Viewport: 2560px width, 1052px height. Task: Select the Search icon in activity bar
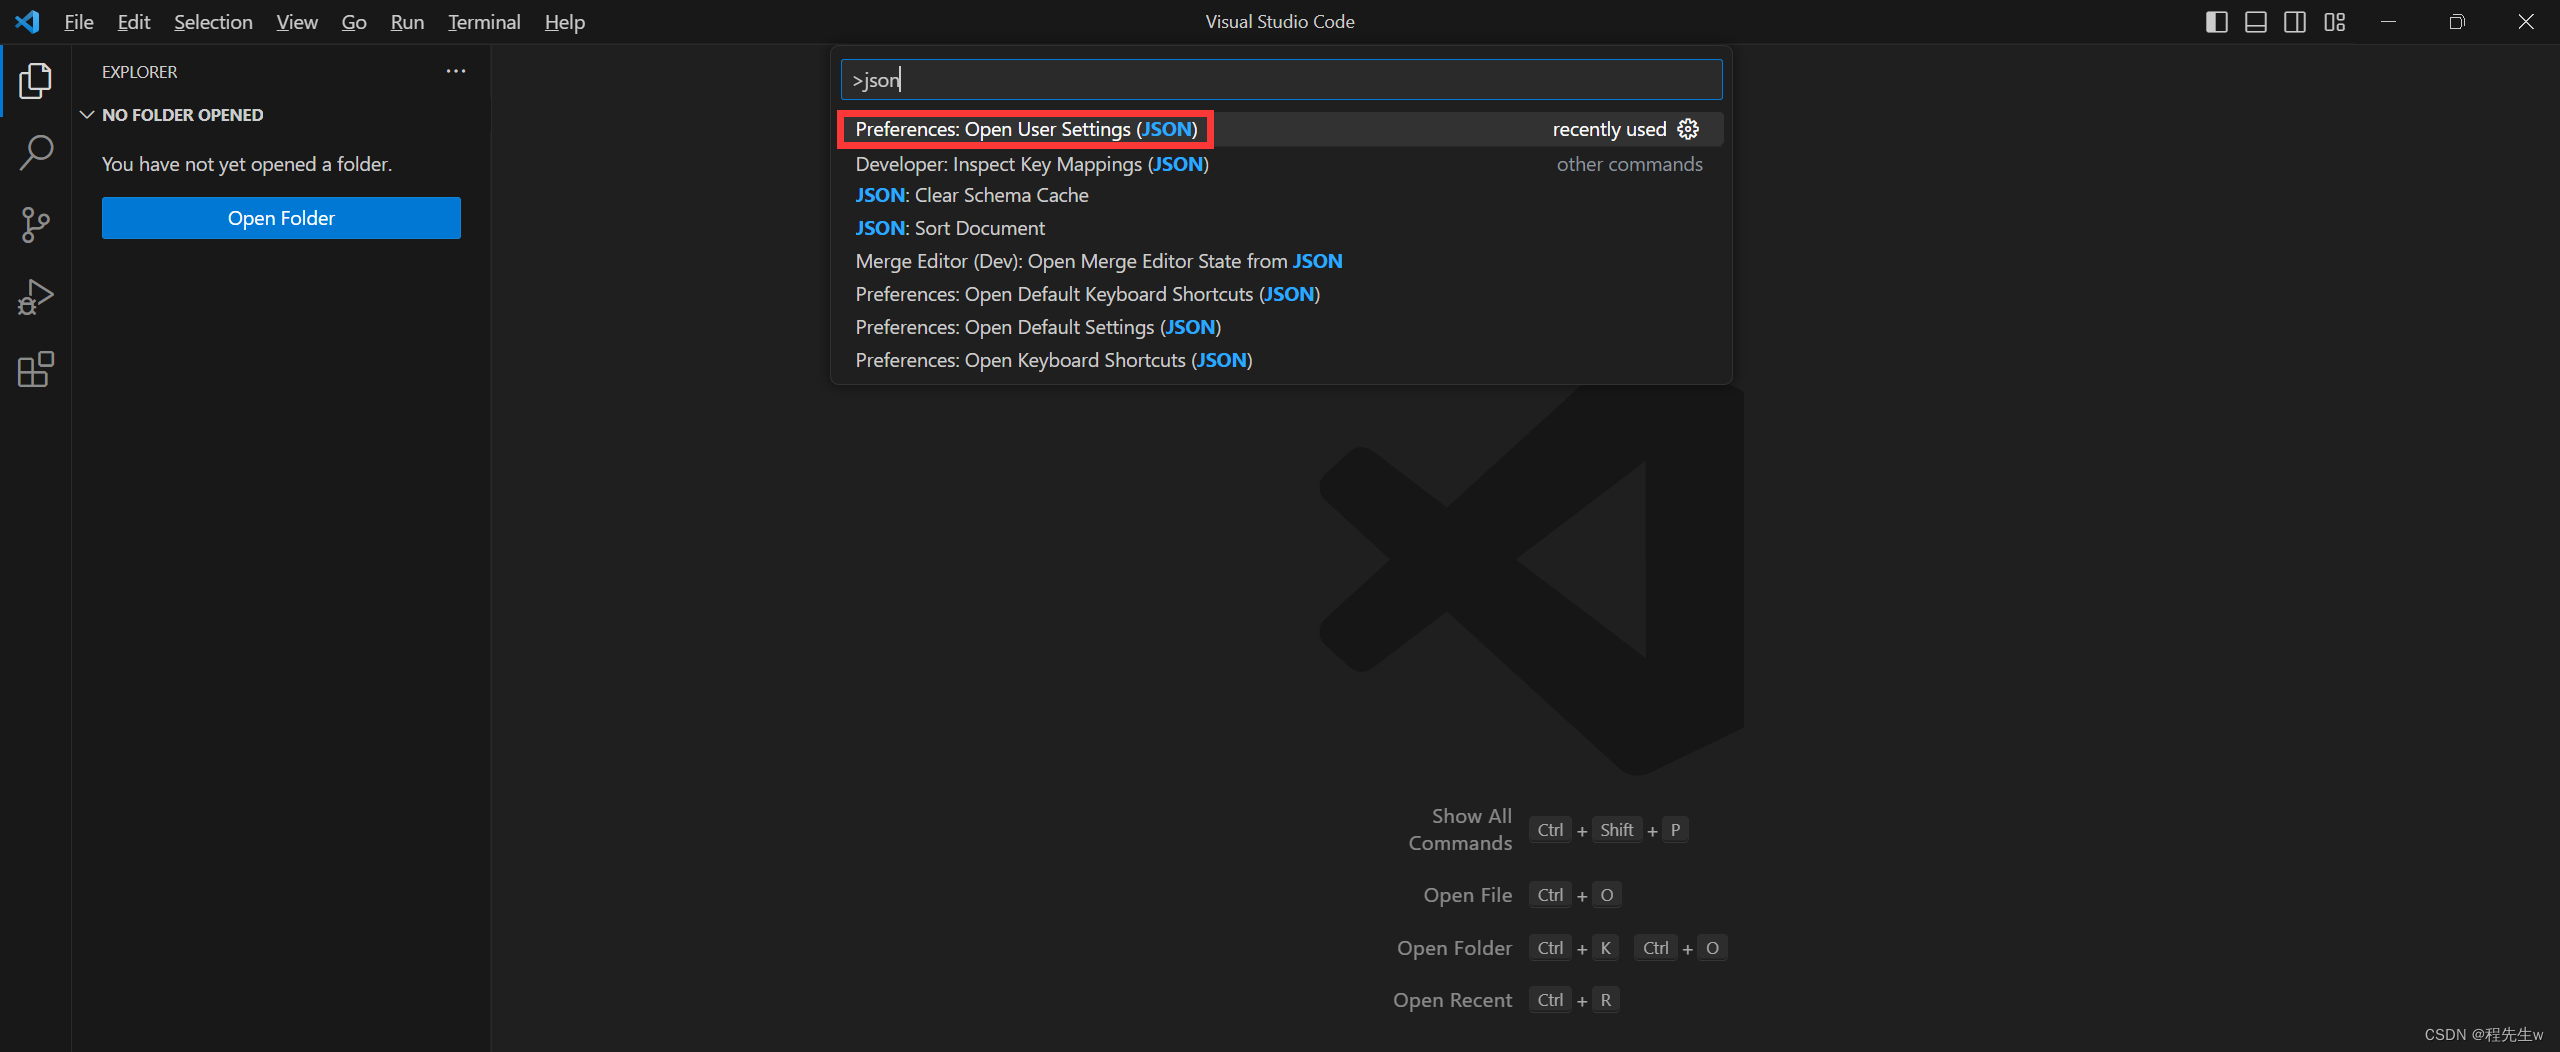click(36, 153)
